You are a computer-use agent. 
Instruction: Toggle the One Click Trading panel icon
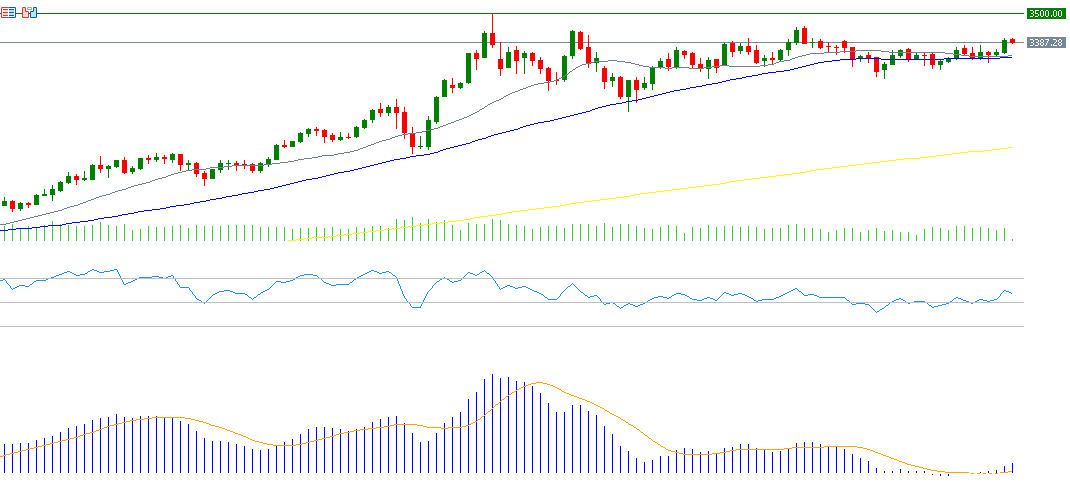pyautogui.click(x=29, y=12)
